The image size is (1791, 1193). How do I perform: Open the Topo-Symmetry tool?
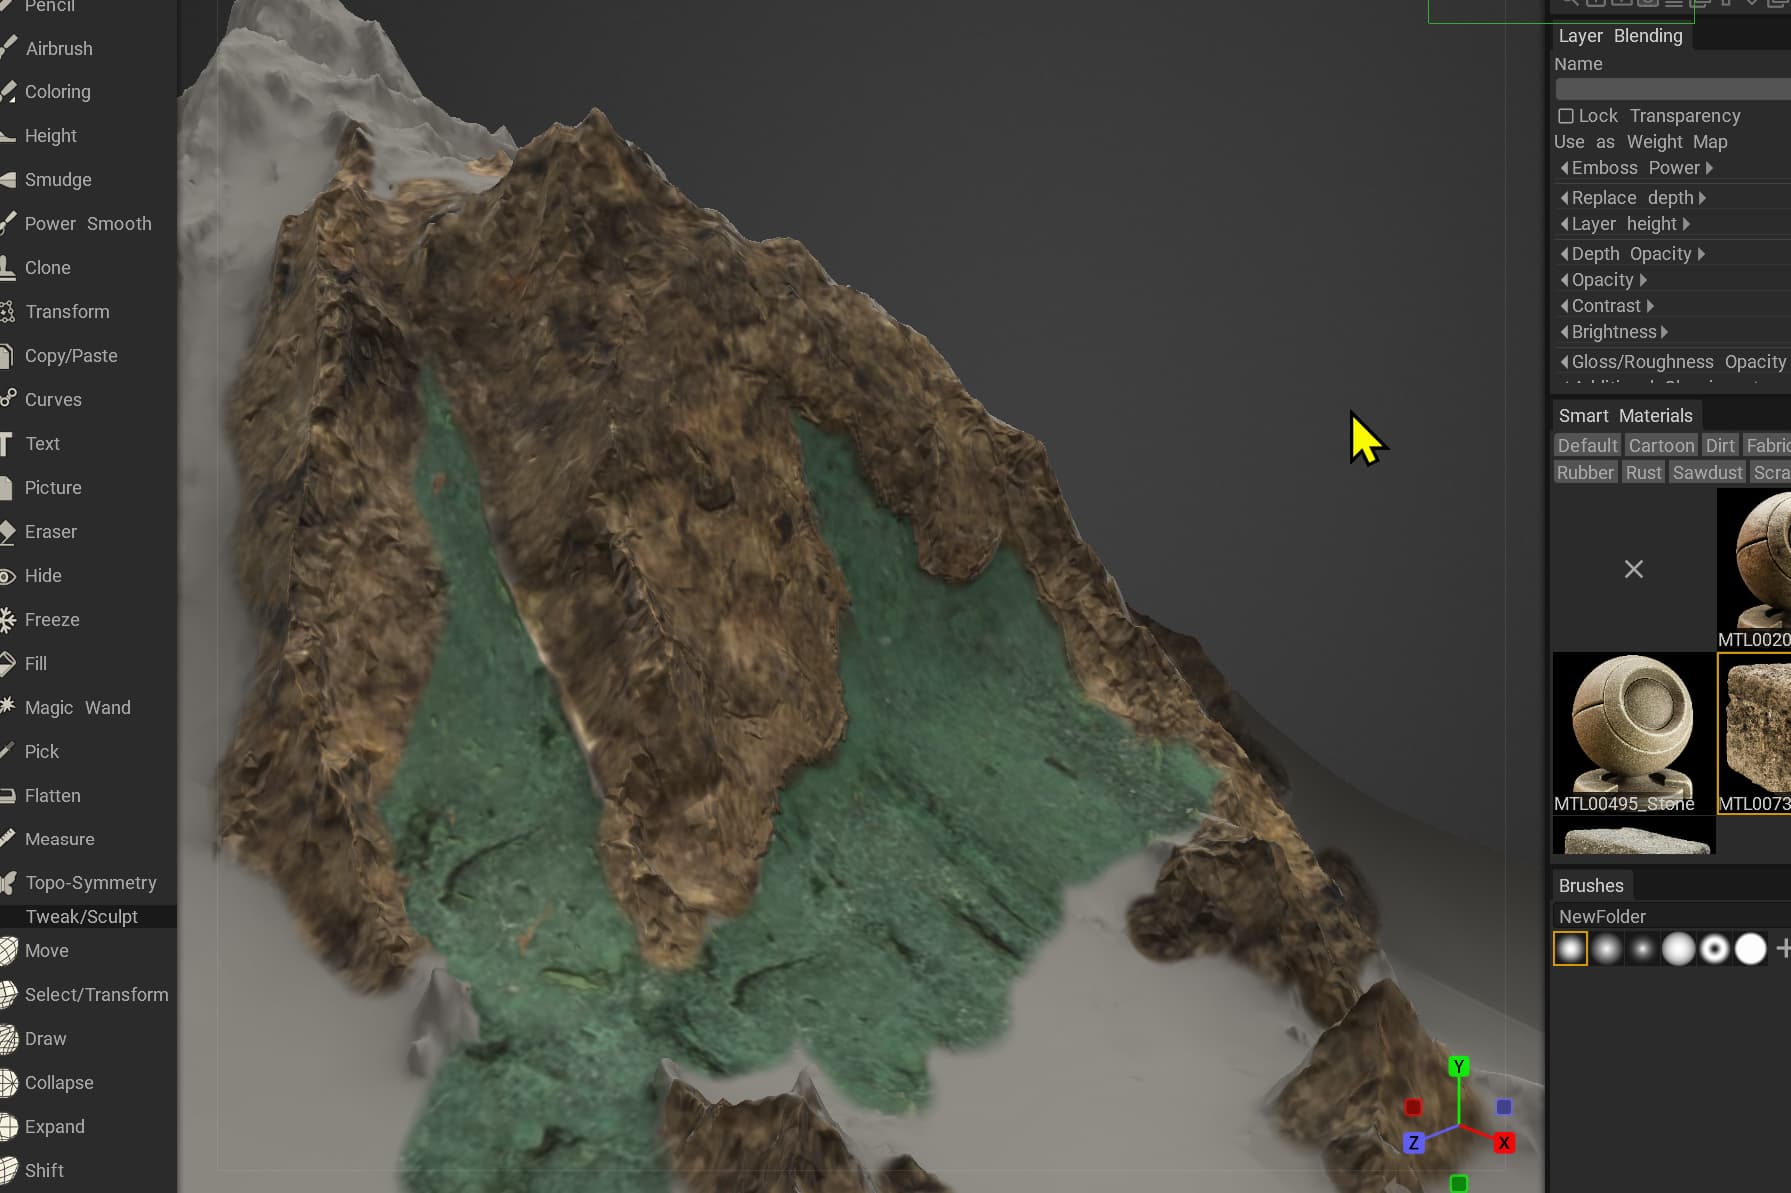(91, 883)
